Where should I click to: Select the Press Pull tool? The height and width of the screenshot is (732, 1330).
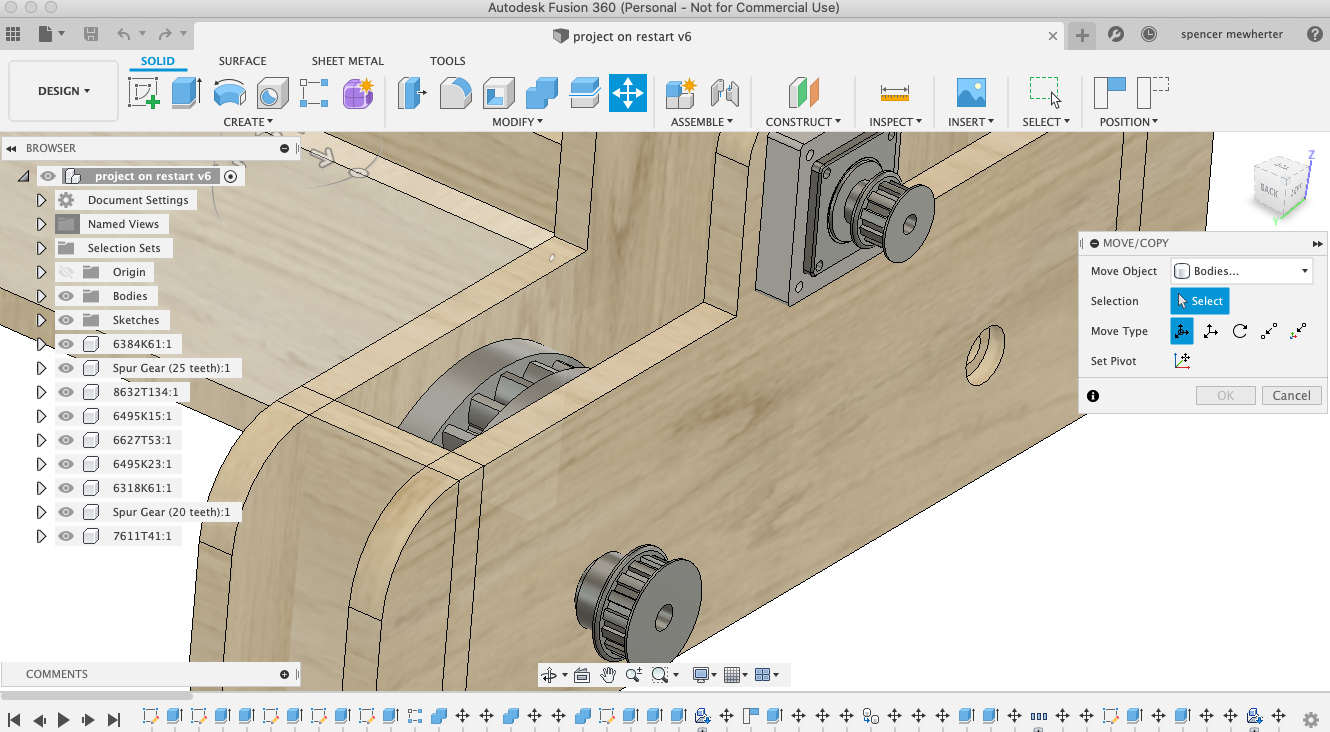coord(412,93)
